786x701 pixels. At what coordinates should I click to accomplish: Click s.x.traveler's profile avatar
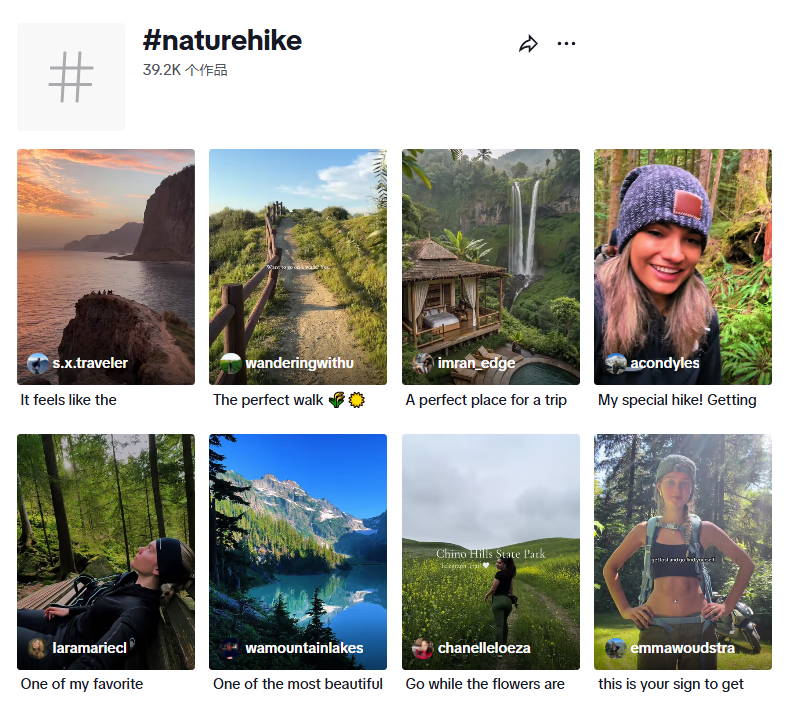coord(38,363)
